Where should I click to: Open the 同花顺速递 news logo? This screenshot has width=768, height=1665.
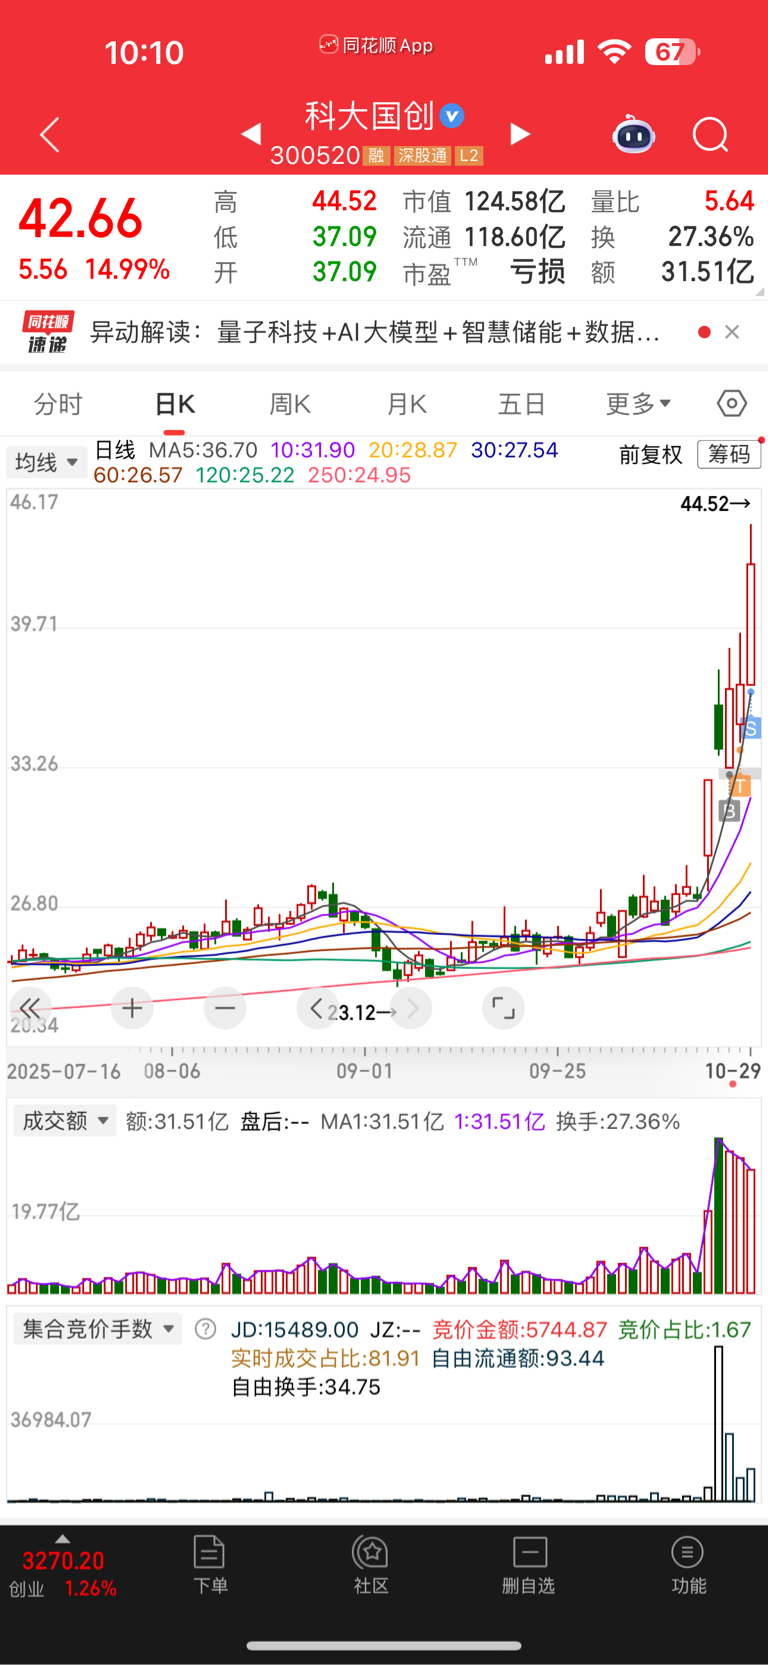(48, 332)
